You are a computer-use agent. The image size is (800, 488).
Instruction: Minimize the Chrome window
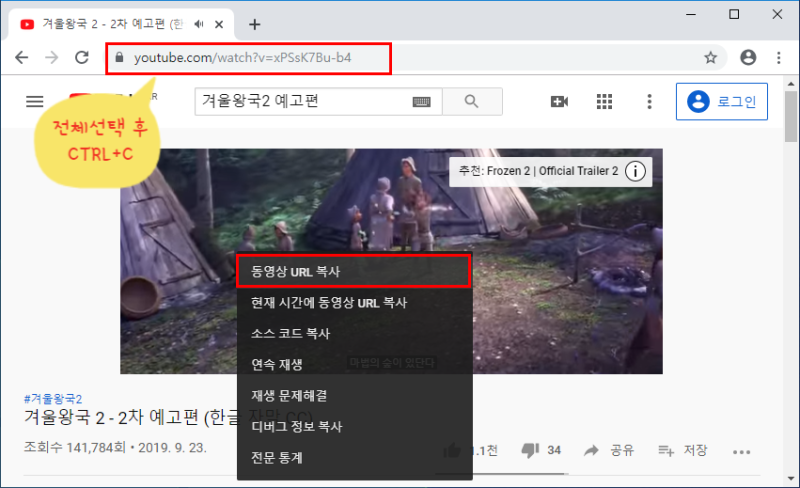[x=691, y=14]
